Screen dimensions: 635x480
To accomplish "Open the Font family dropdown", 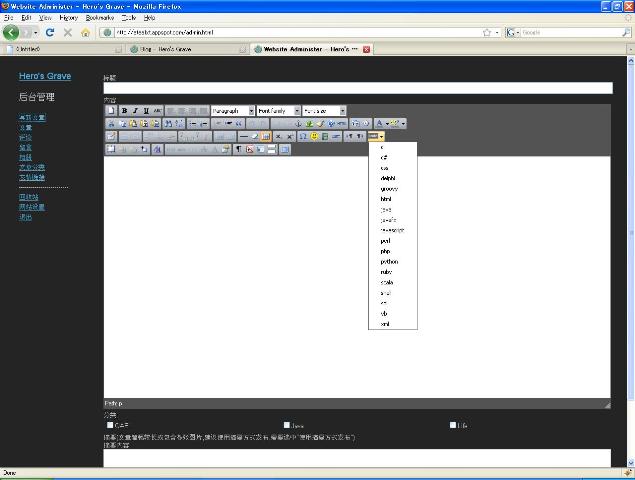I will pyautogui.click(x=279, y=111).
